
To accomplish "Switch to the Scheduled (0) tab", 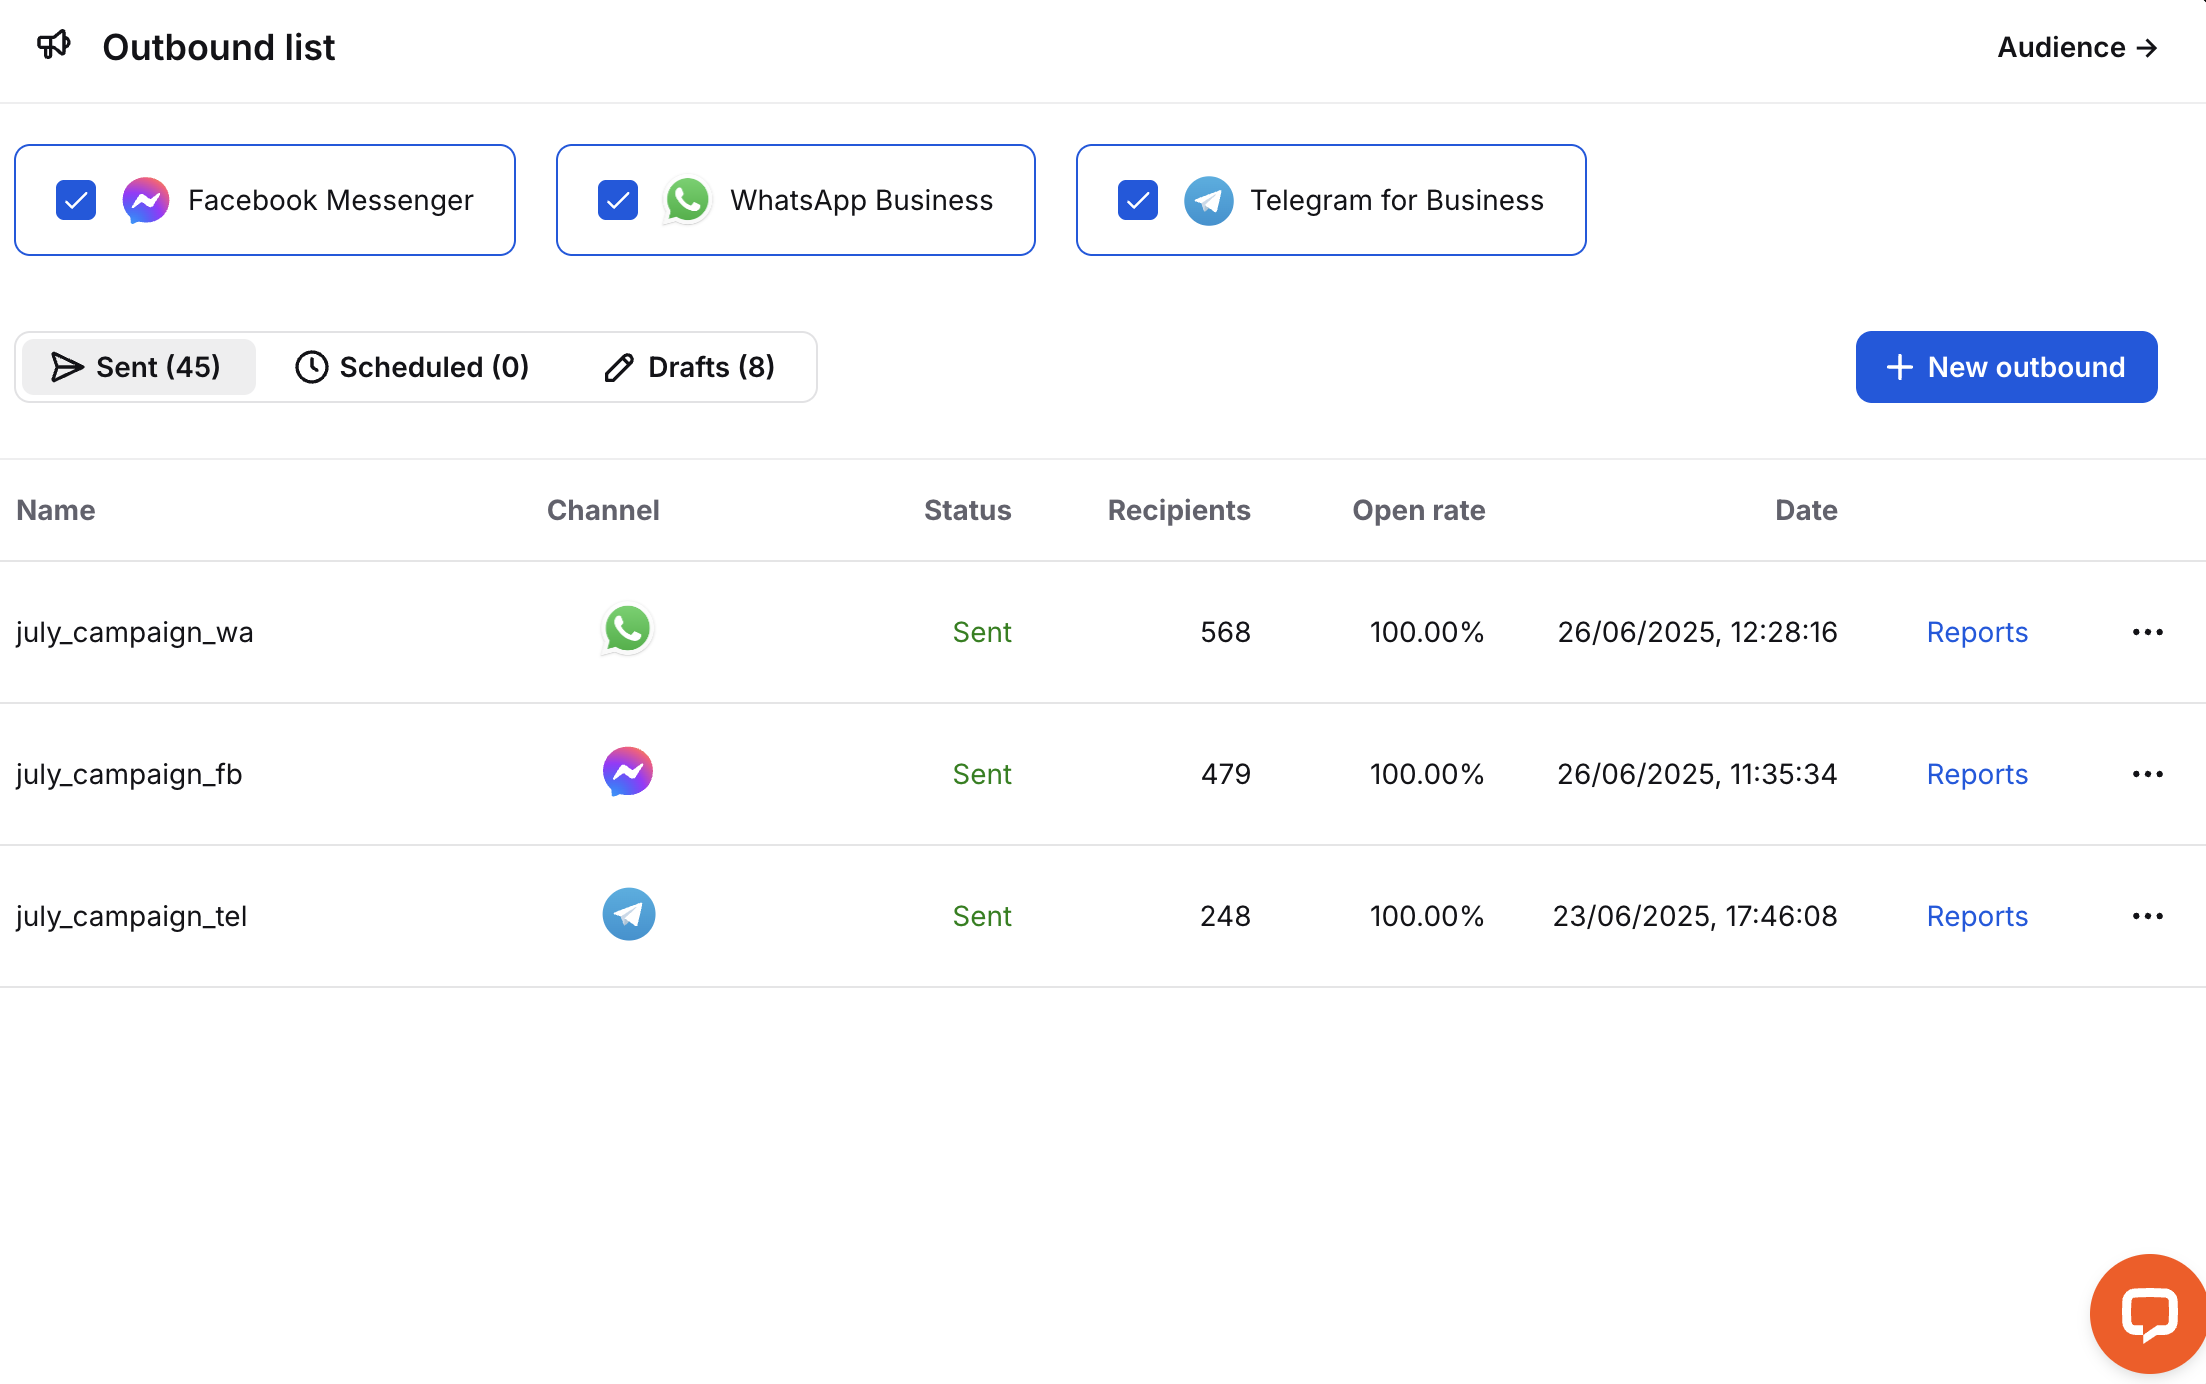I will click(x=412, y=367).
